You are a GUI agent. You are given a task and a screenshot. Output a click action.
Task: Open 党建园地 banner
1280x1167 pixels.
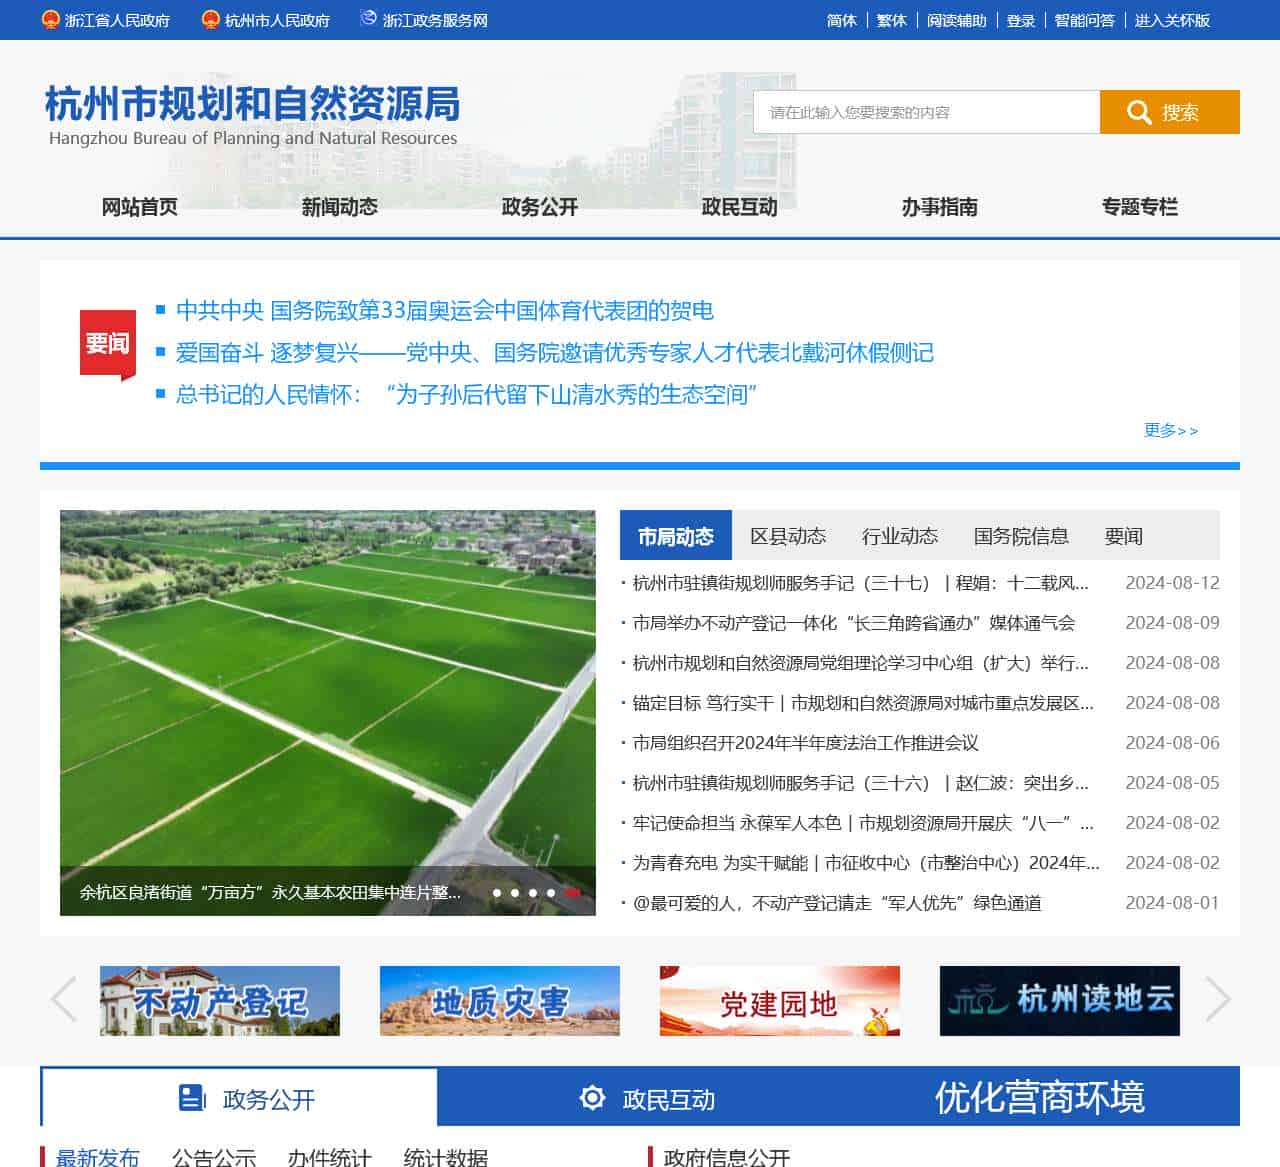click(780, 1000)
